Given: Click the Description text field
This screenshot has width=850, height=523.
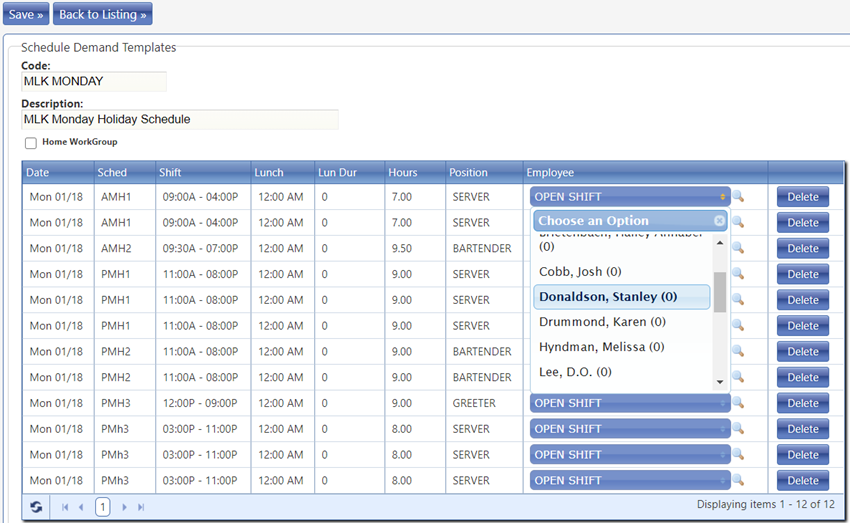Looking at the screenshot, I should pos(180,119).
